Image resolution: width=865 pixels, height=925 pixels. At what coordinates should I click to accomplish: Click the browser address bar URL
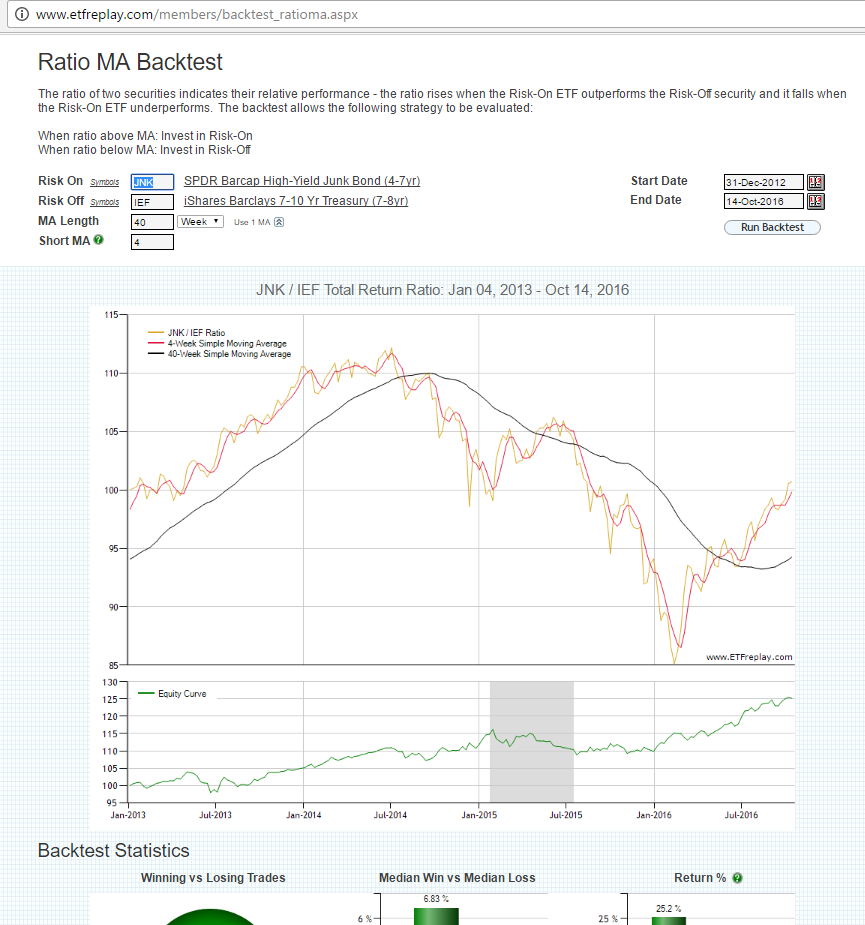click(197, 14)
